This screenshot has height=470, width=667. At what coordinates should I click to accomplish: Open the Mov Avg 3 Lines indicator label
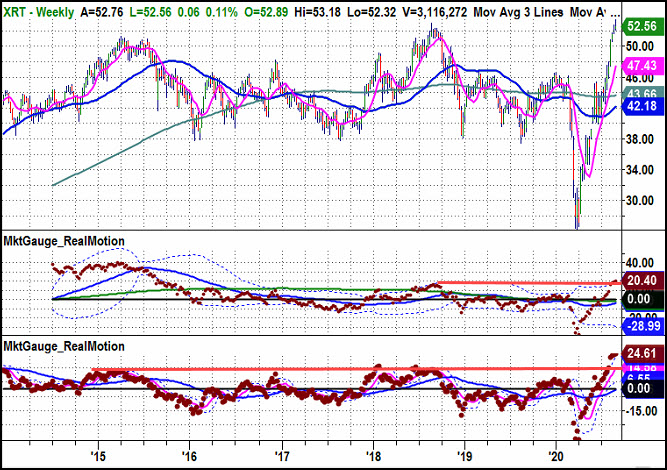coord(519,12)
